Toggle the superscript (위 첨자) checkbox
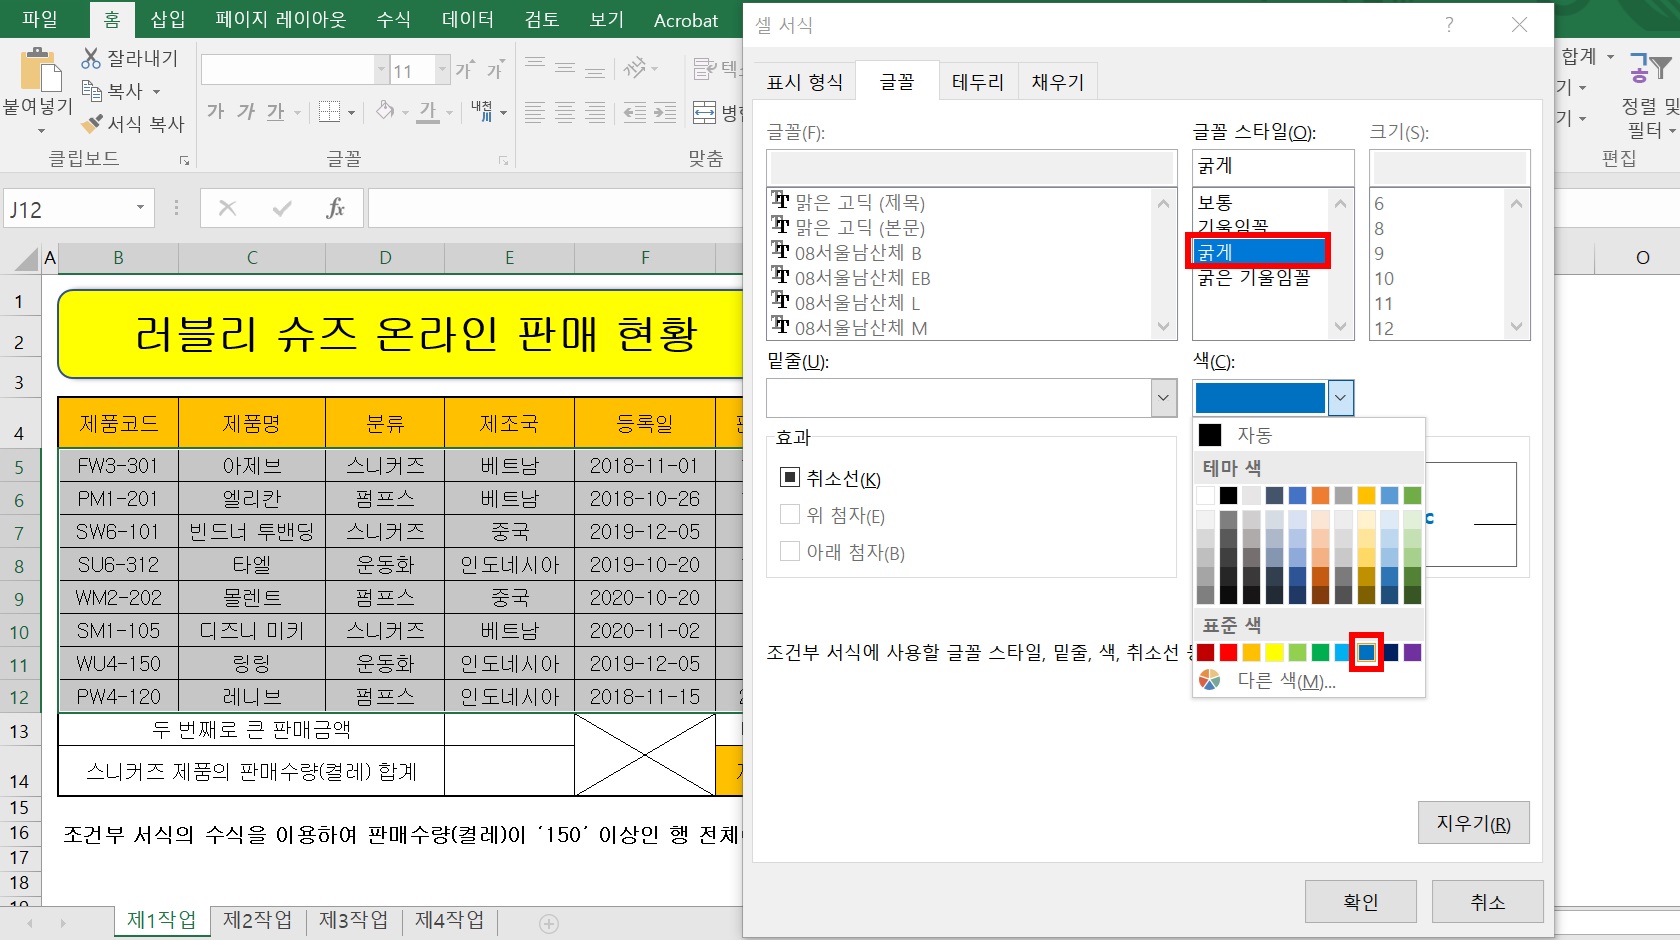The width and height of the screenshot is (1680, 940). click(x=789, y=514)
